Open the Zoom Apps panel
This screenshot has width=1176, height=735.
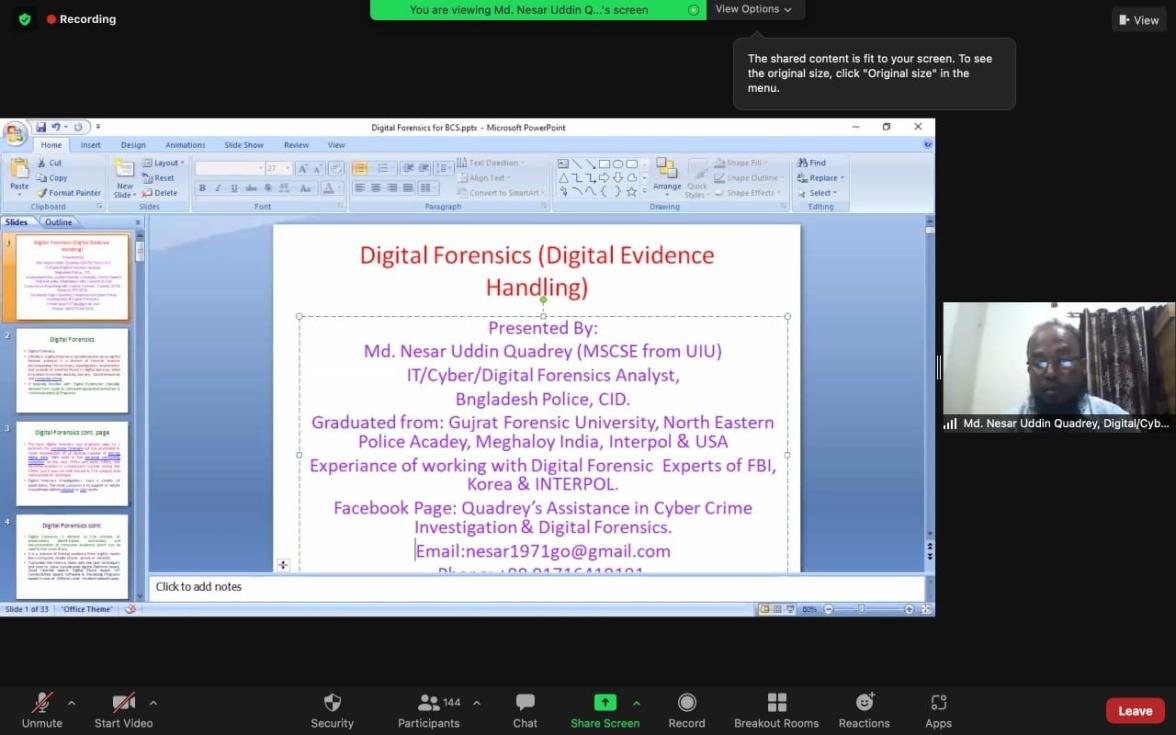point(938,710)
